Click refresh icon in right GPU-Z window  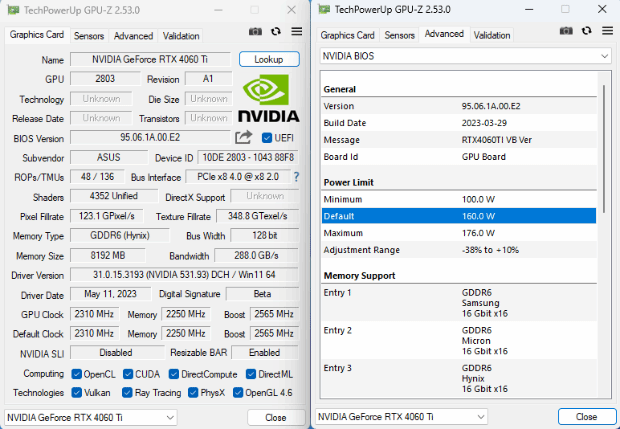[x=587, y=31]
